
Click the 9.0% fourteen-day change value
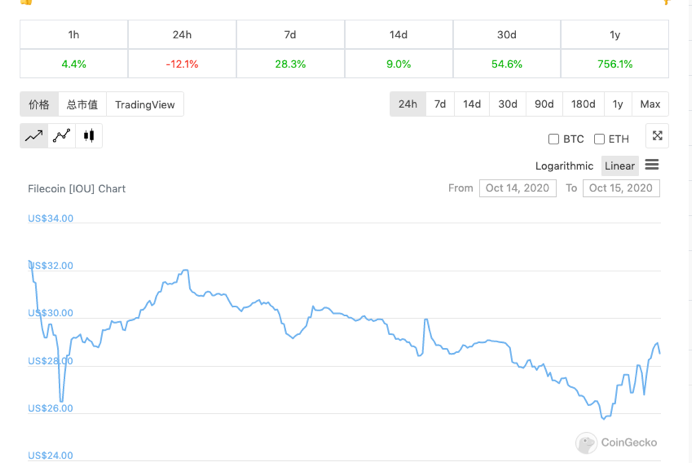pyautogui.click(x=399, y=64)
